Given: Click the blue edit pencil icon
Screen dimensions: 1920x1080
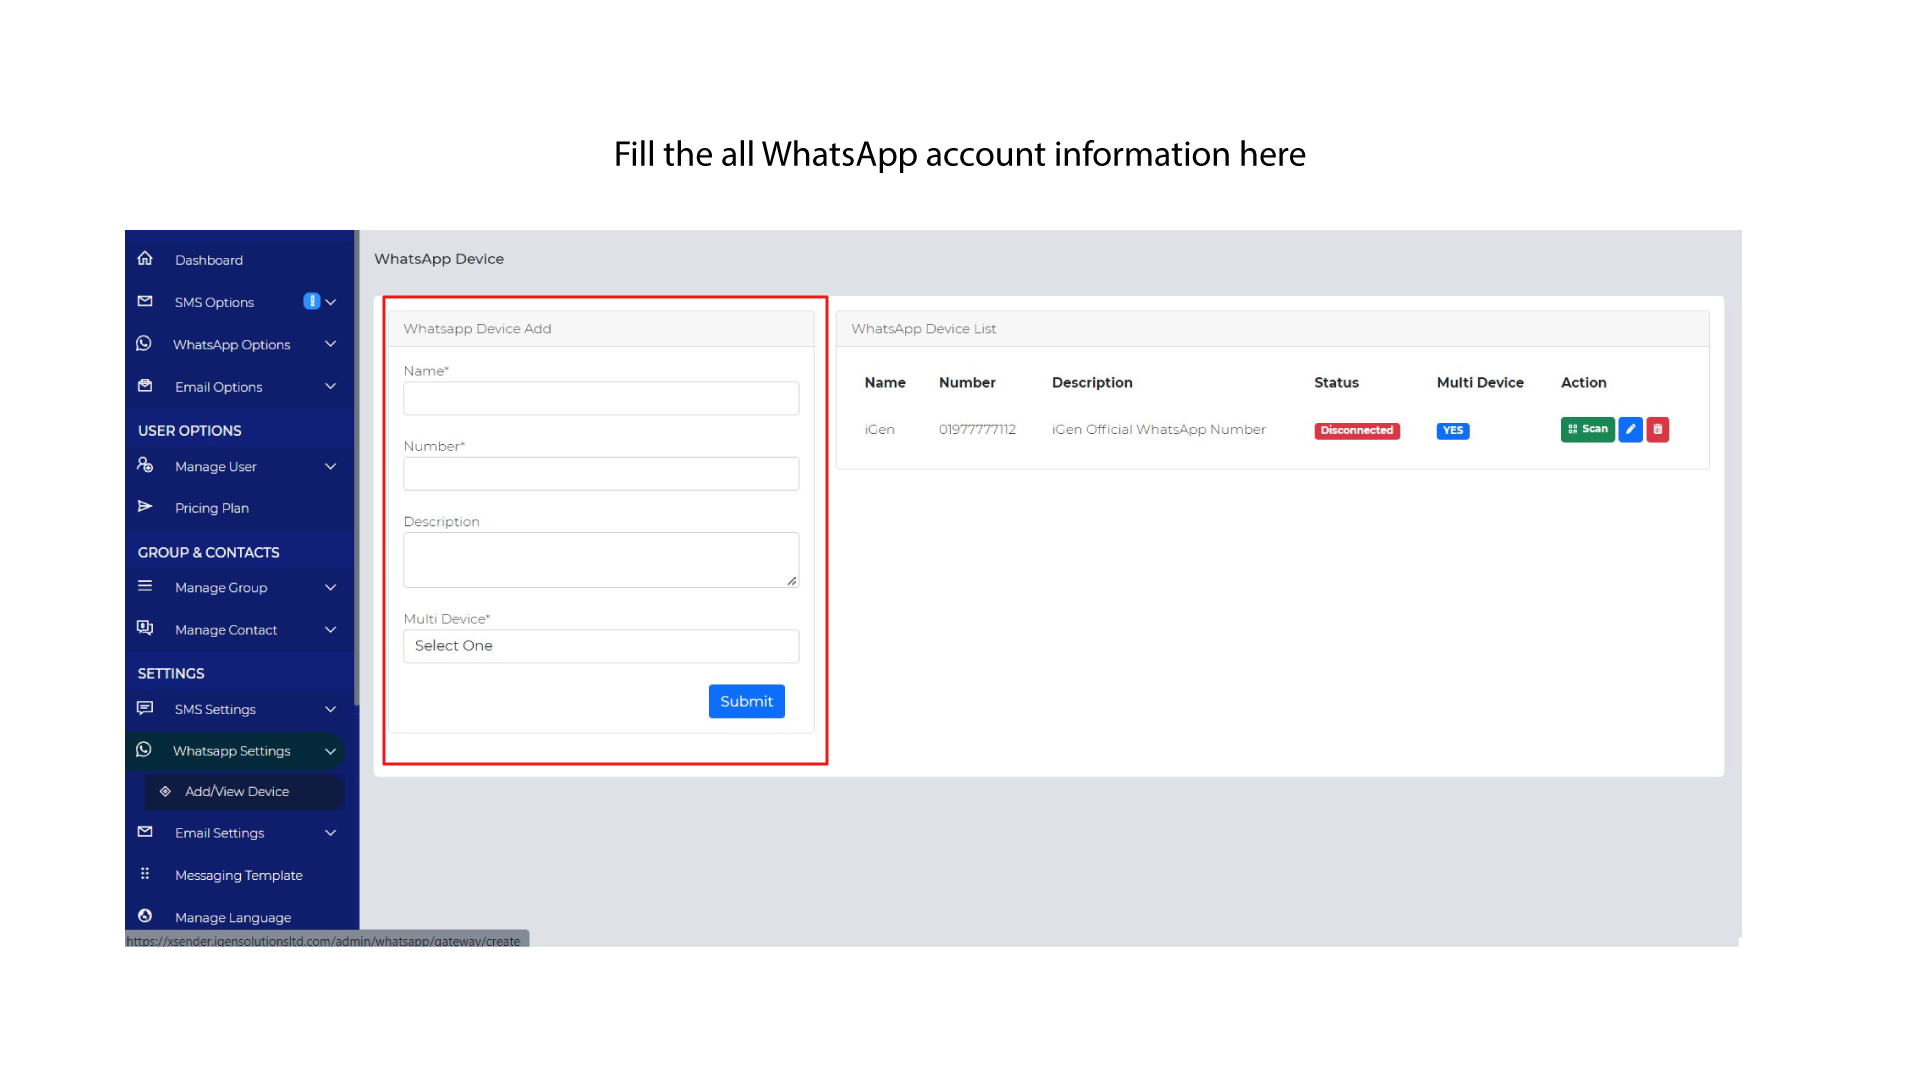Looking at the screenshot, I should 1630,429.
